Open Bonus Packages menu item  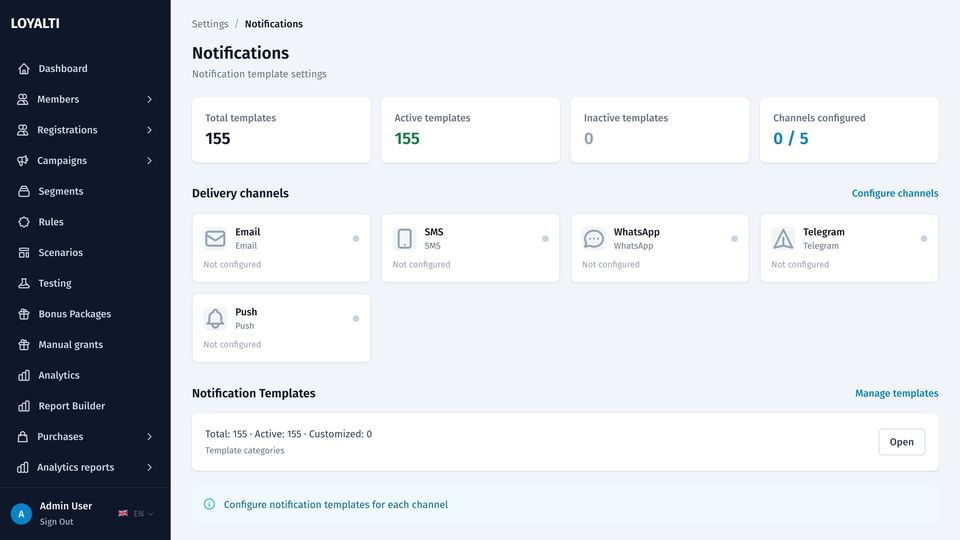point(85,313)
